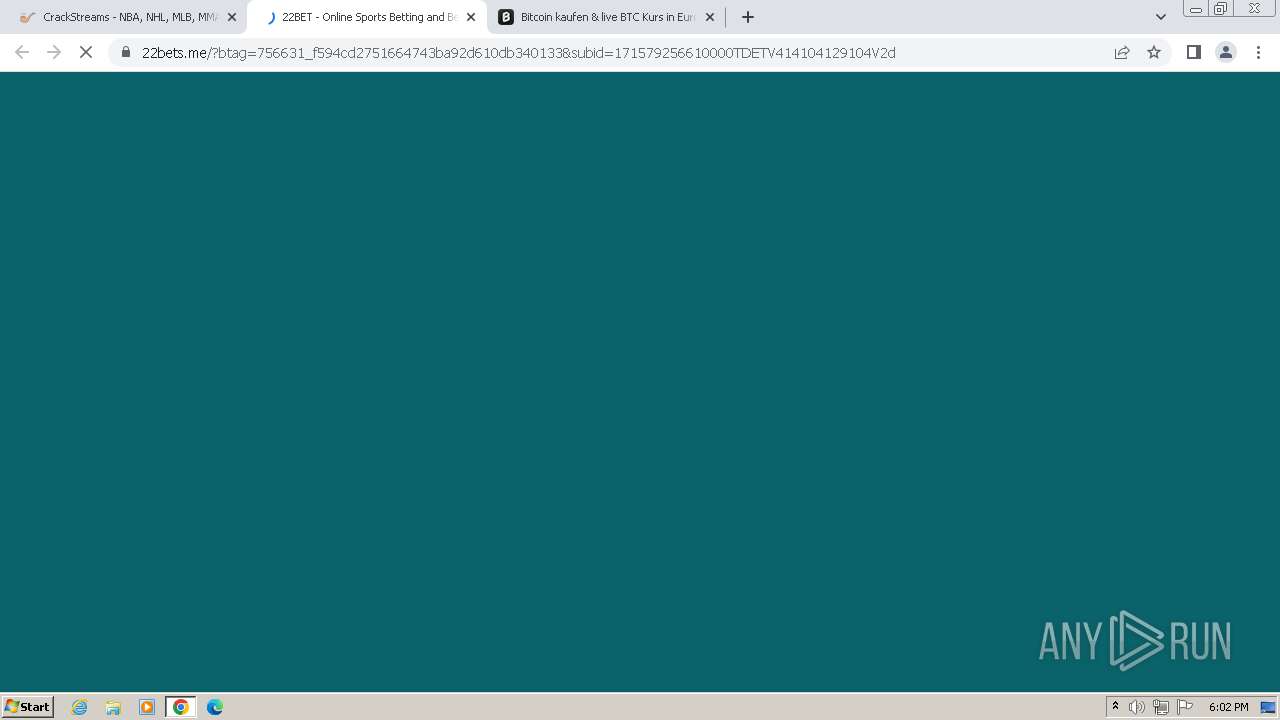Expand the tab search dropdown
Image resolution: width=1280 pixels, height=720 pixels.
[x=1161, y=17]
